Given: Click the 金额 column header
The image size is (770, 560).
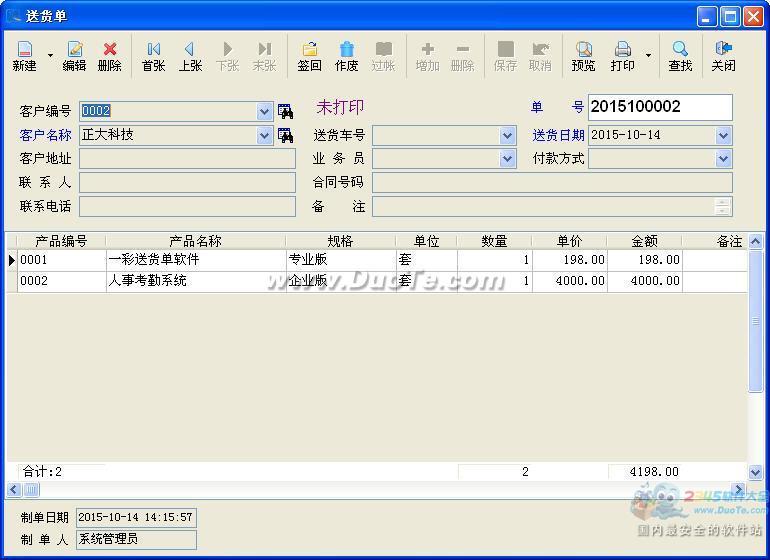Looking at the screenshot, I should 644,241.
